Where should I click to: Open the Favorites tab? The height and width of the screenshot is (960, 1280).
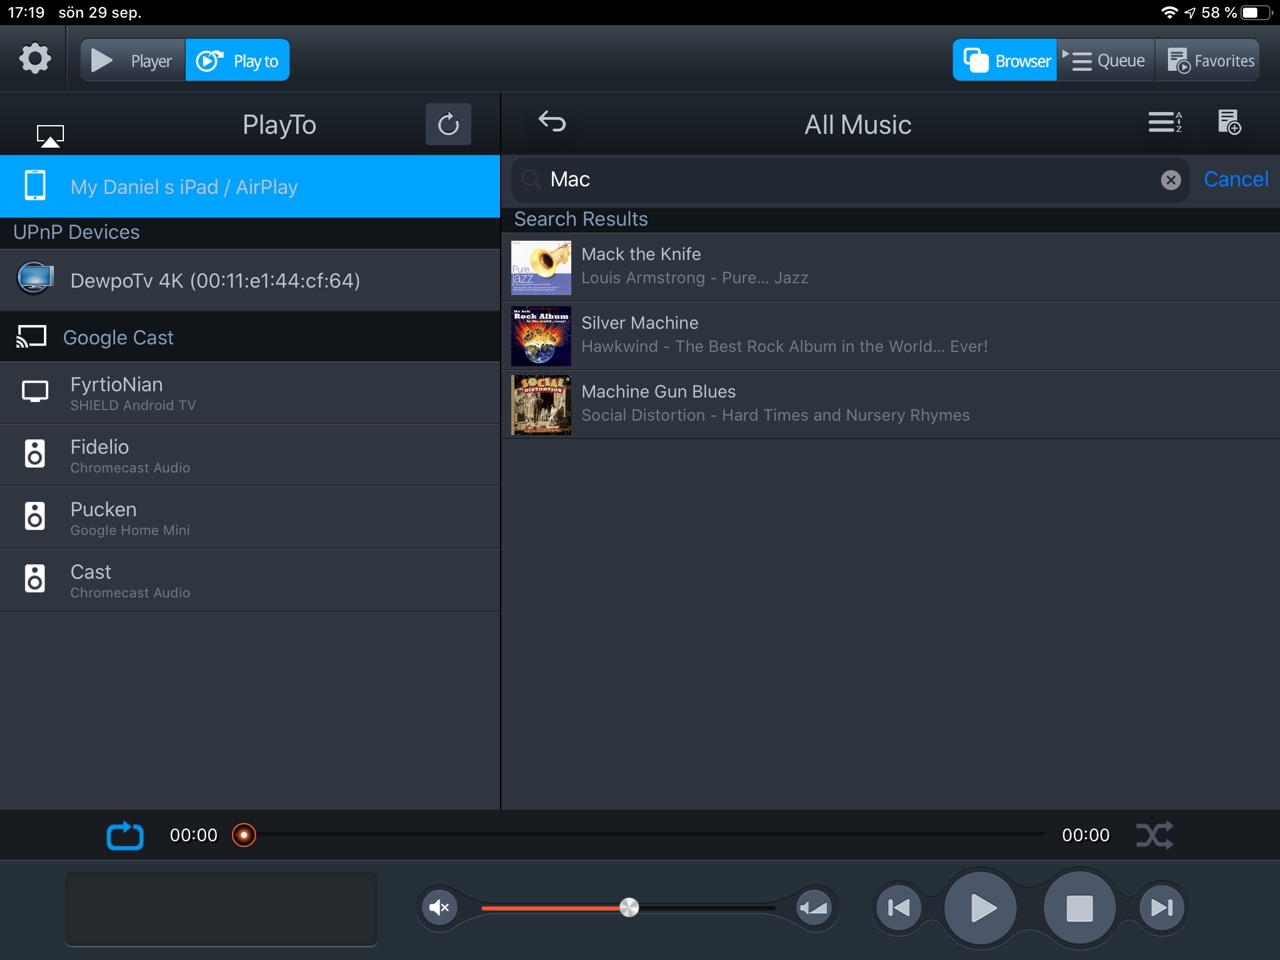[x=1211, y=61]
